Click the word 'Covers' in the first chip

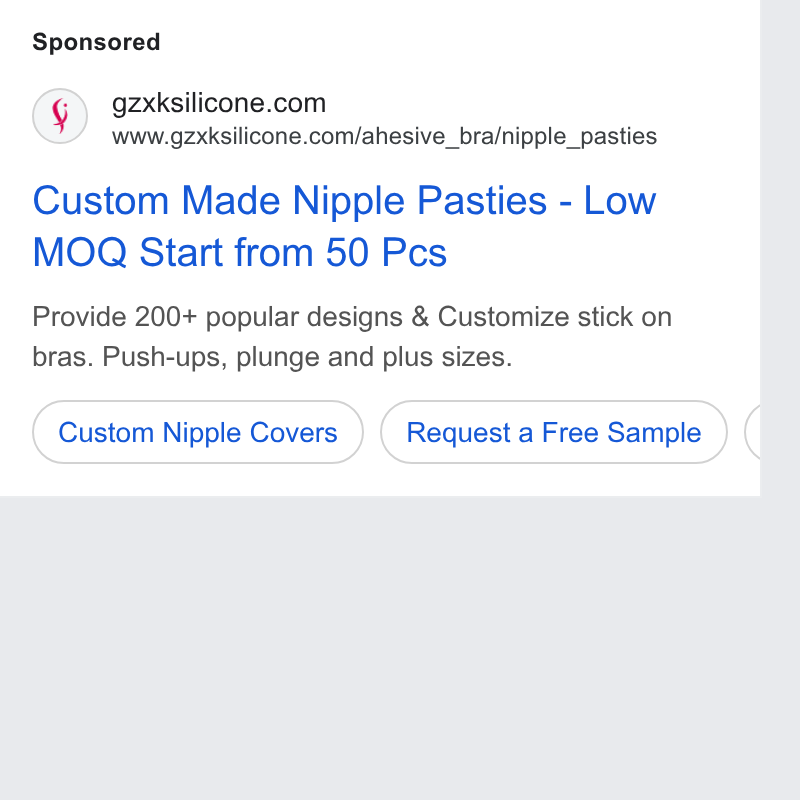coord(294,432)
